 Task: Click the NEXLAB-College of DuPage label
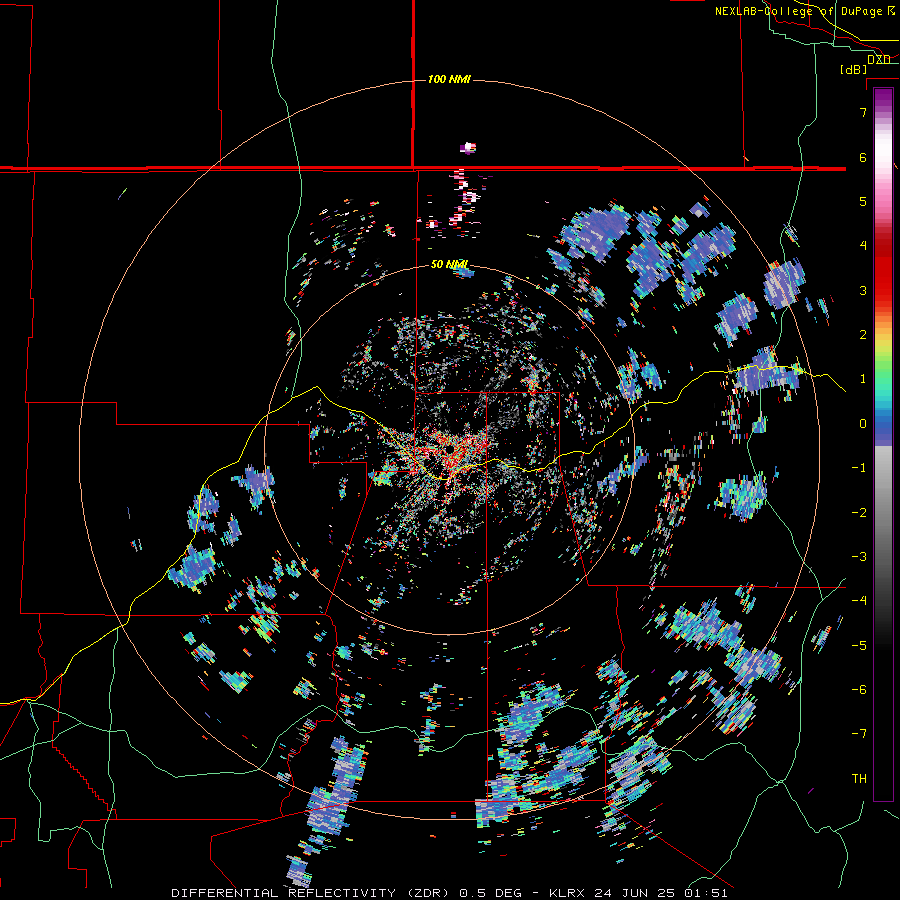(805, 11)
